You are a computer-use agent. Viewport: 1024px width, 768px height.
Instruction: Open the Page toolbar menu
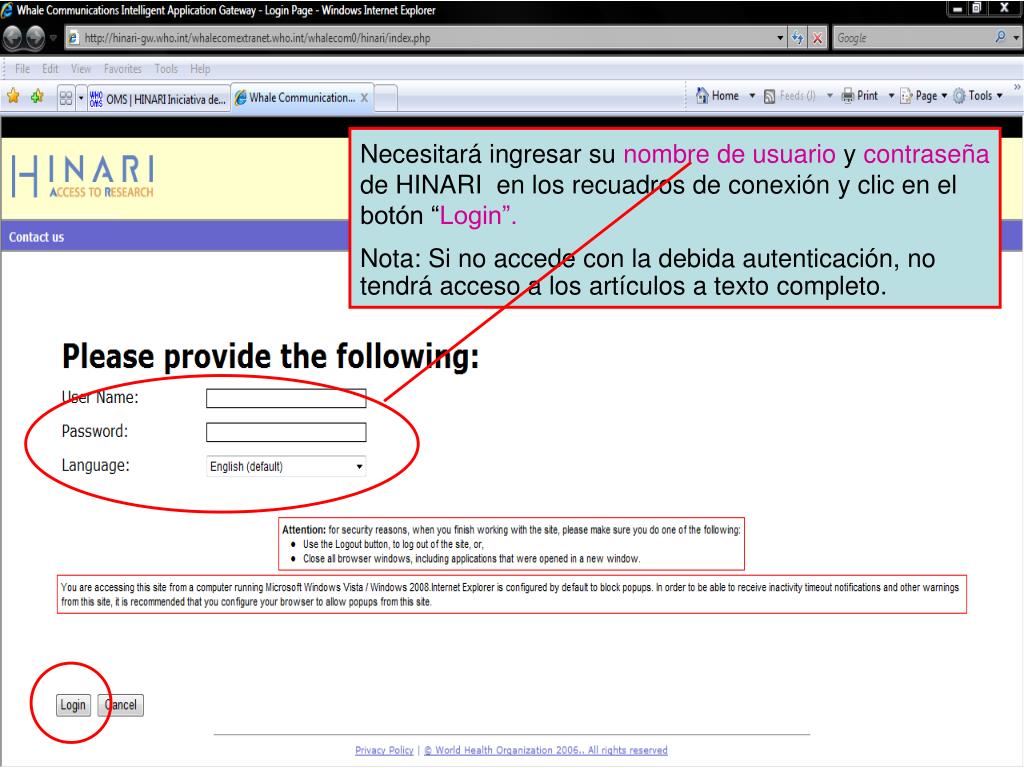coord(923,96)
